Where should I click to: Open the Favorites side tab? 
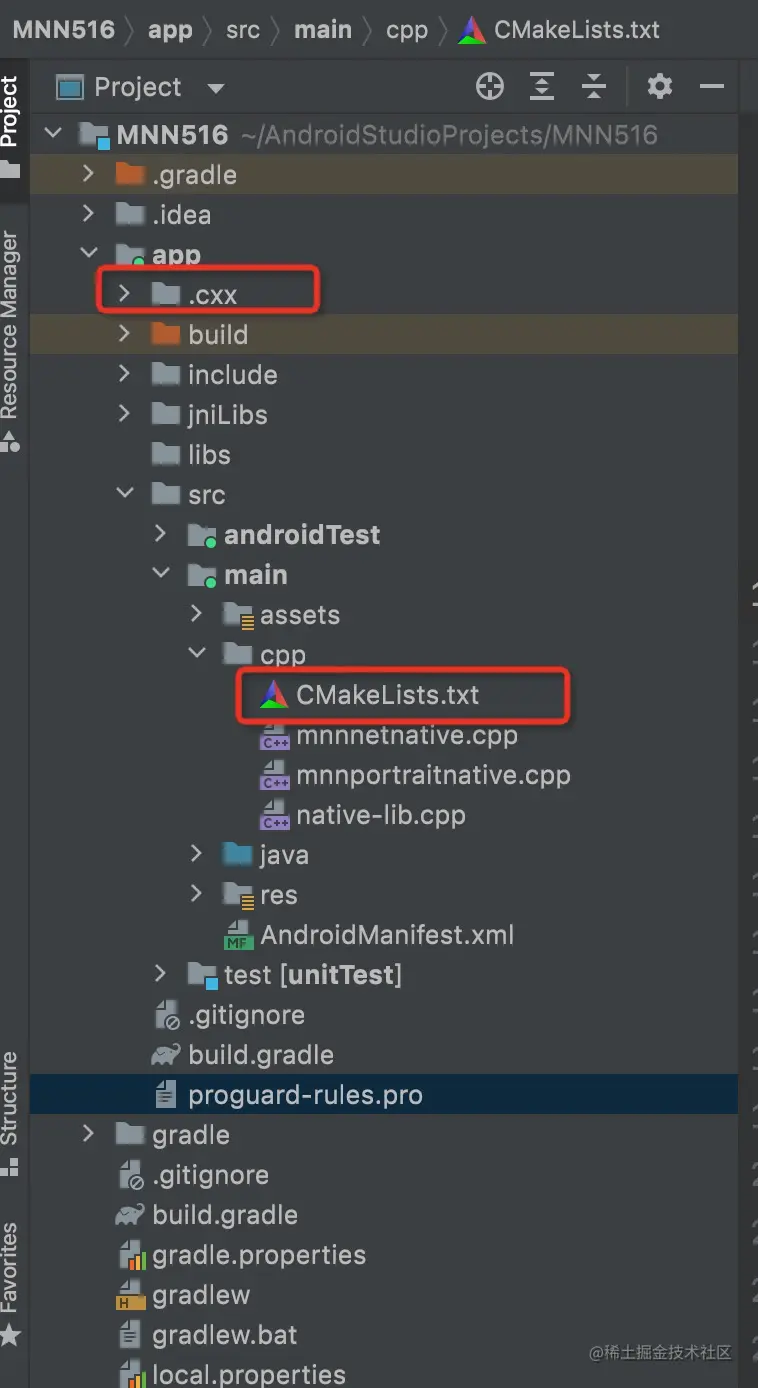(x=10, y=1268)
